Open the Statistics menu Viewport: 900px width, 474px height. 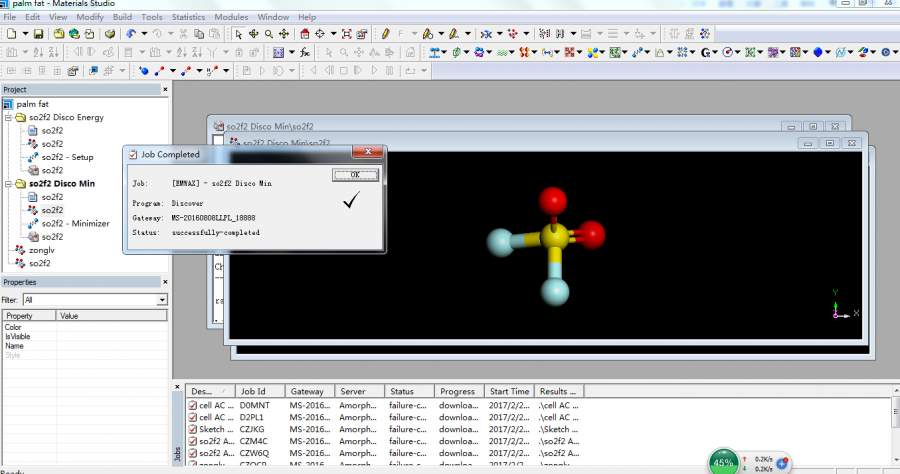click(x=188, y=17)
